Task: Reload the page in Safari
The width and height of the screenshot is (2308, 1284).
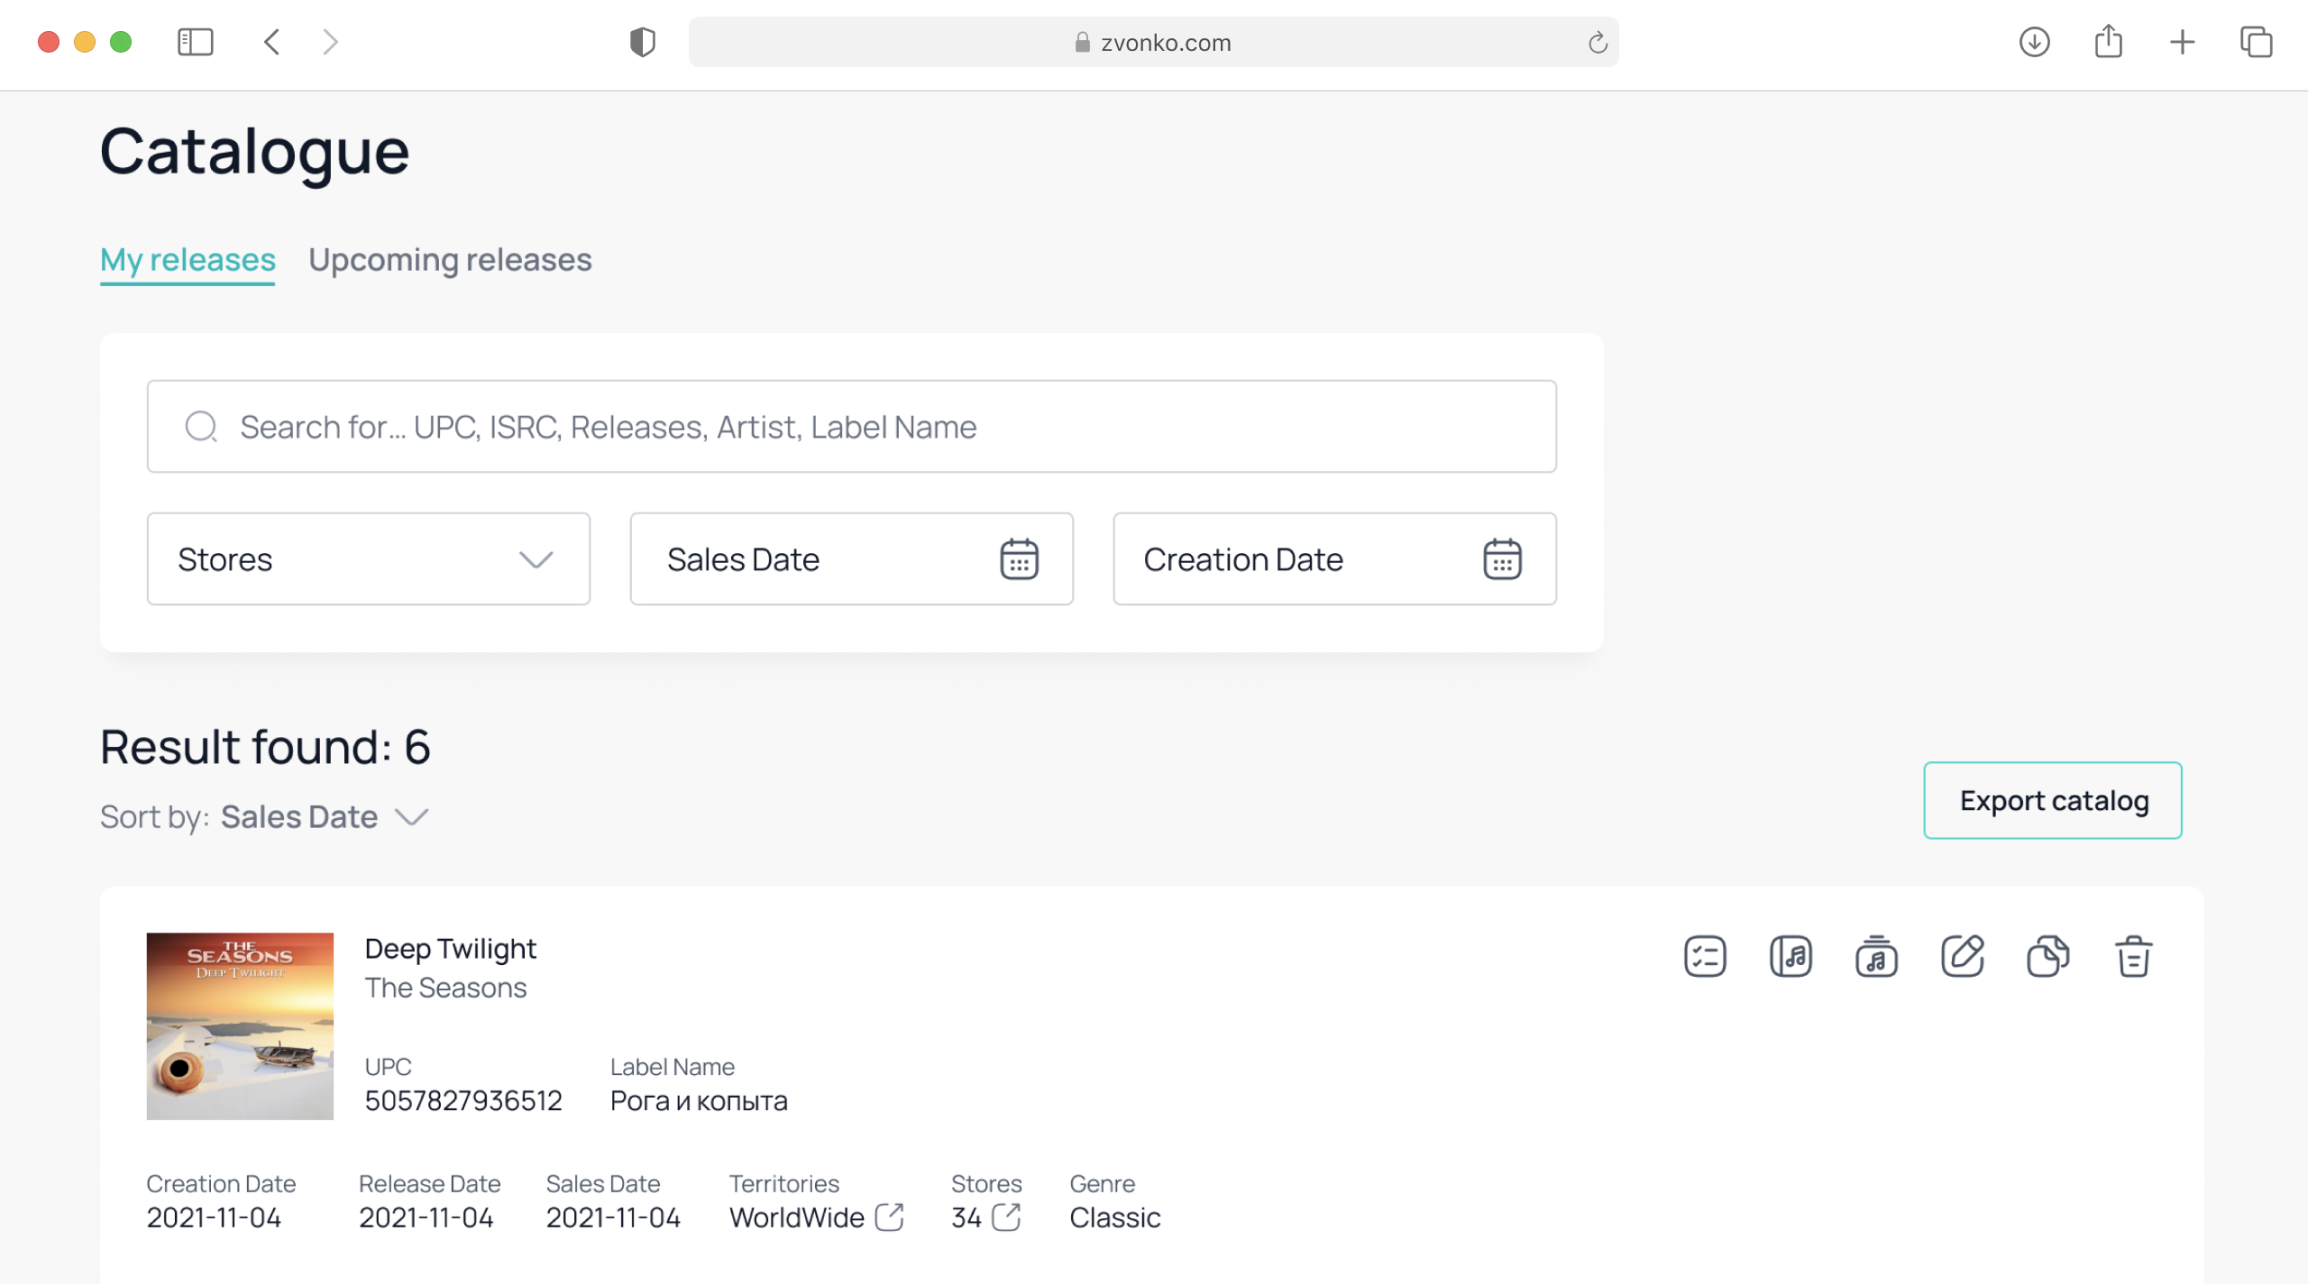Action: tap(1597, 42)
